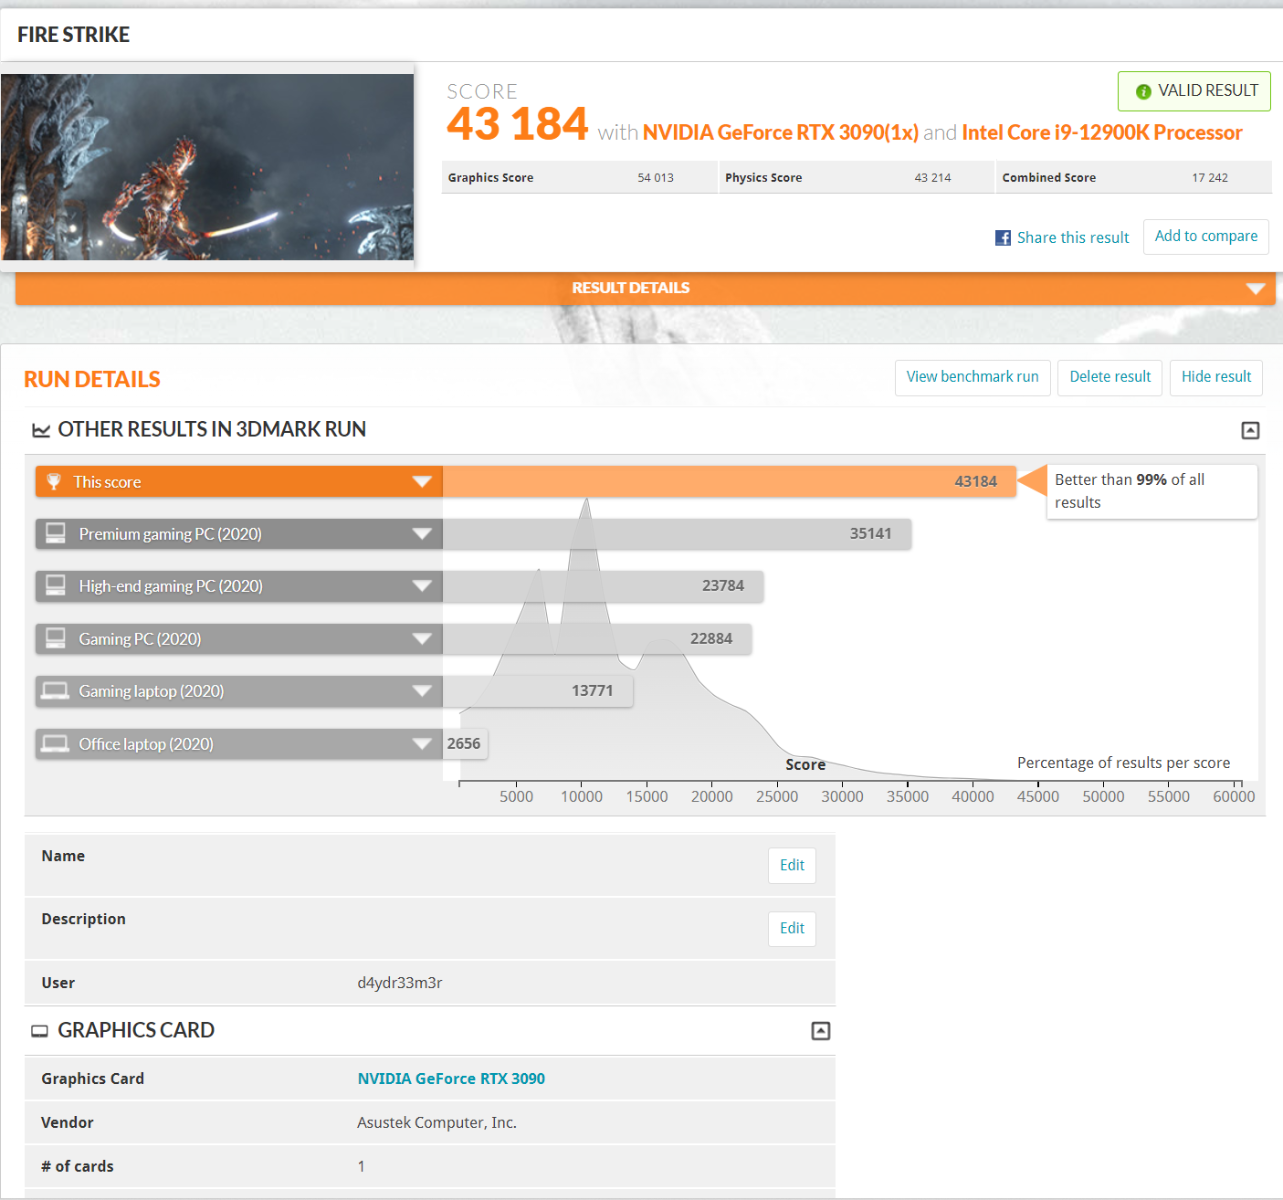
Task: Click the Fire Strike benchmark thumbnail image
Action: [x=207, y=167]
